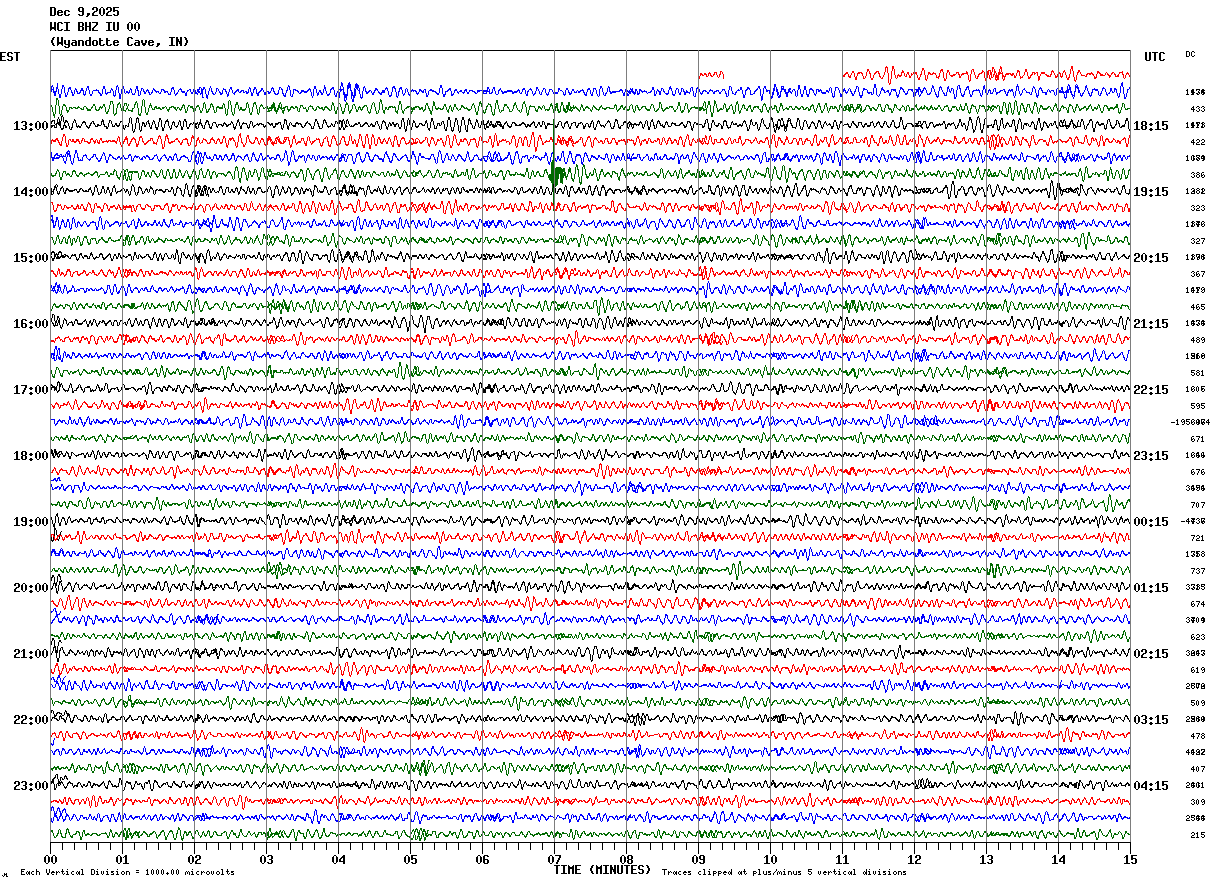The height and width of the screenshot is (886, 1210).
Task: Select the 19:00 EST time label
Action: pyautogui.click(x=31, y=522)
